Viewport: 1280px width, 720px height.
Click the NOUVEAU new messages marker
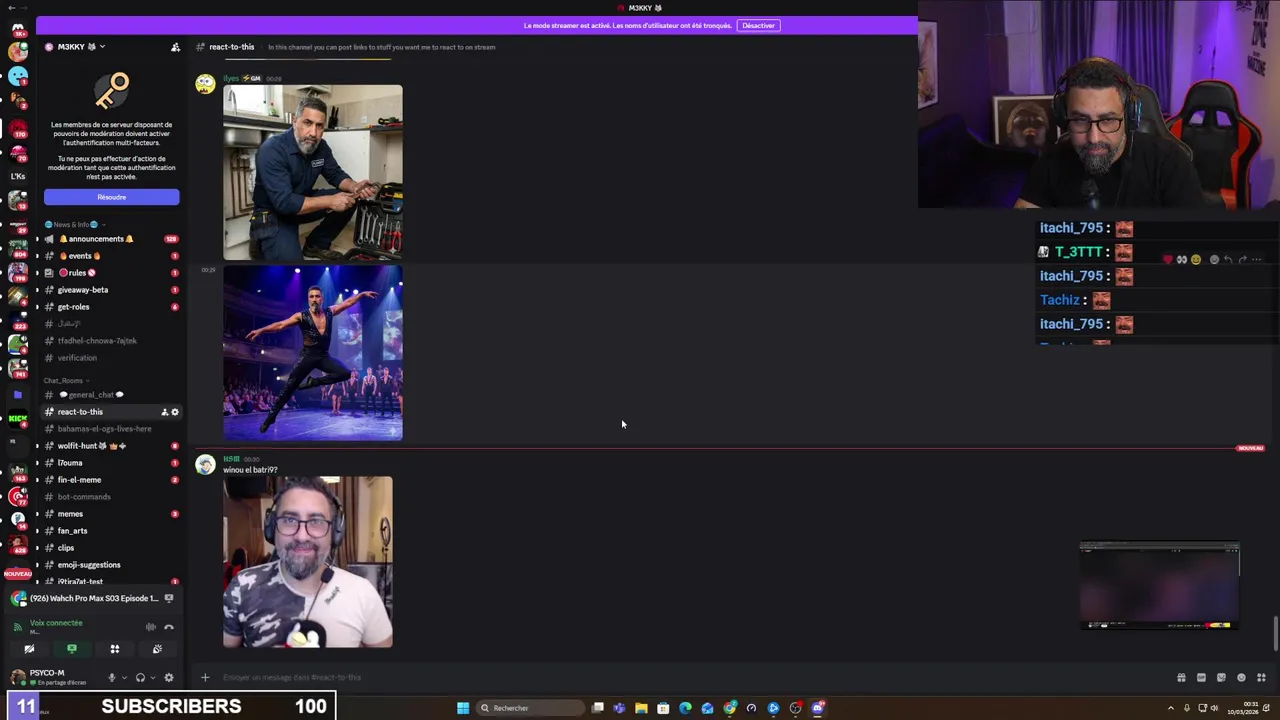[1250, 448]
